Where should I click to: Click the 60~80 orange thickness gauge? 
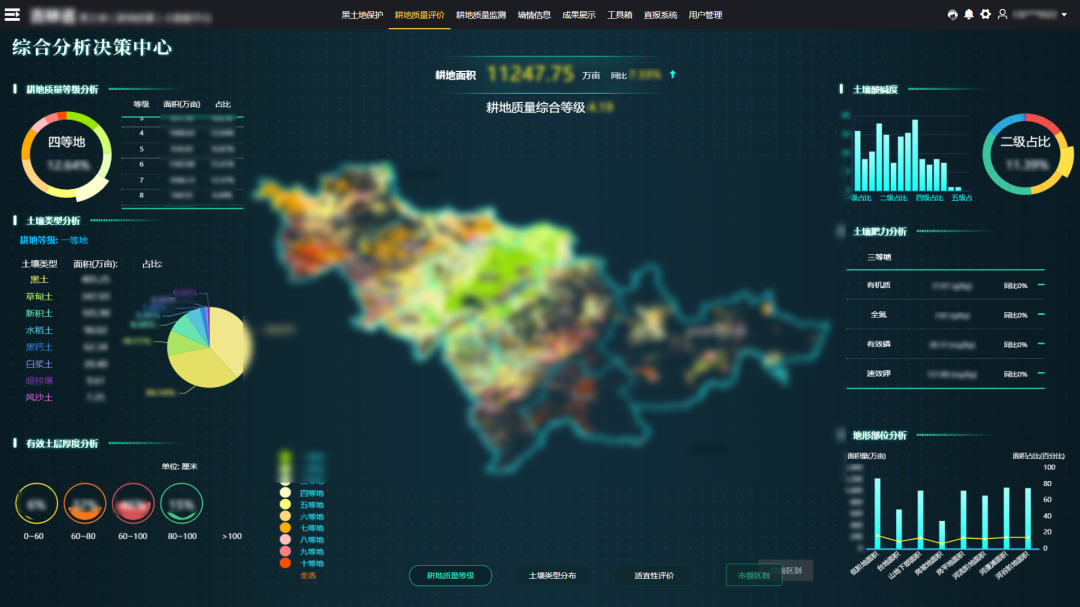(x=85, y=504)
